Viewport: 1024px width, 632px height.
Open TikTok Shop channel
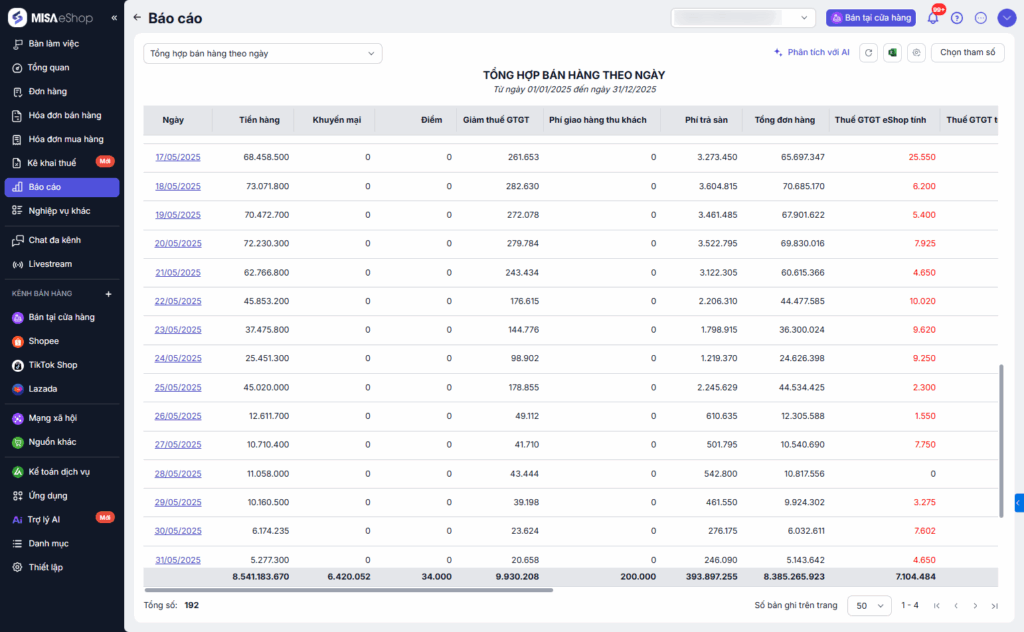coord(52,365)
